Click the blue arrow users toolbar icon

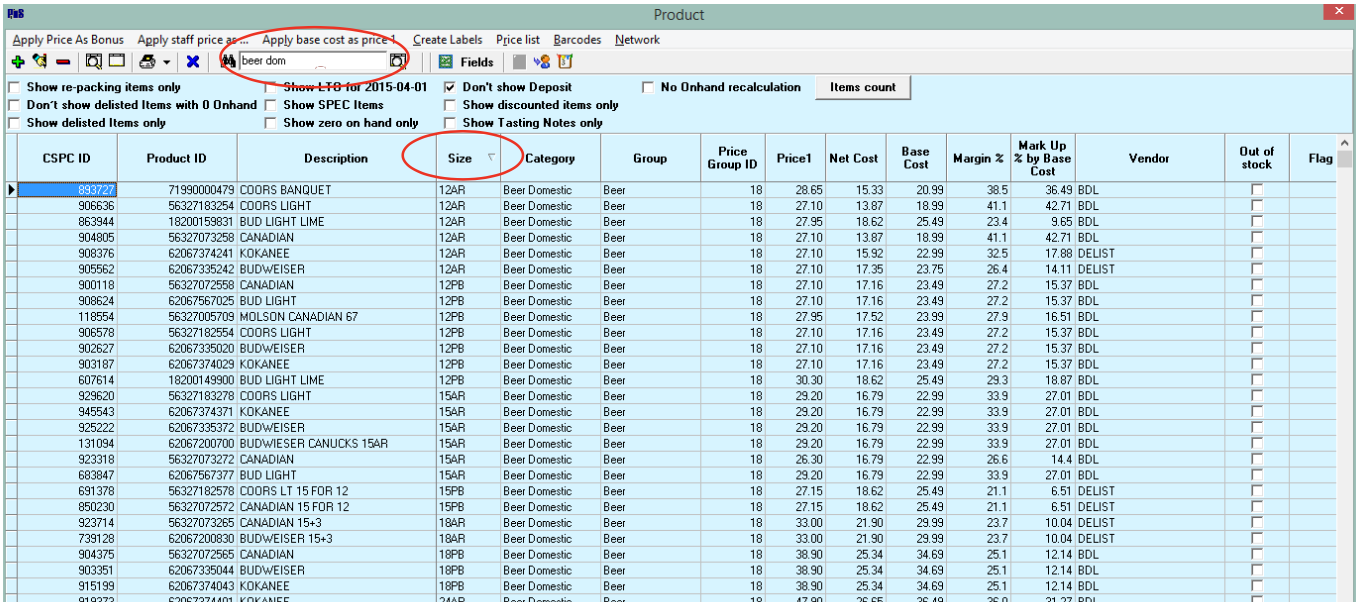point(541,62)
